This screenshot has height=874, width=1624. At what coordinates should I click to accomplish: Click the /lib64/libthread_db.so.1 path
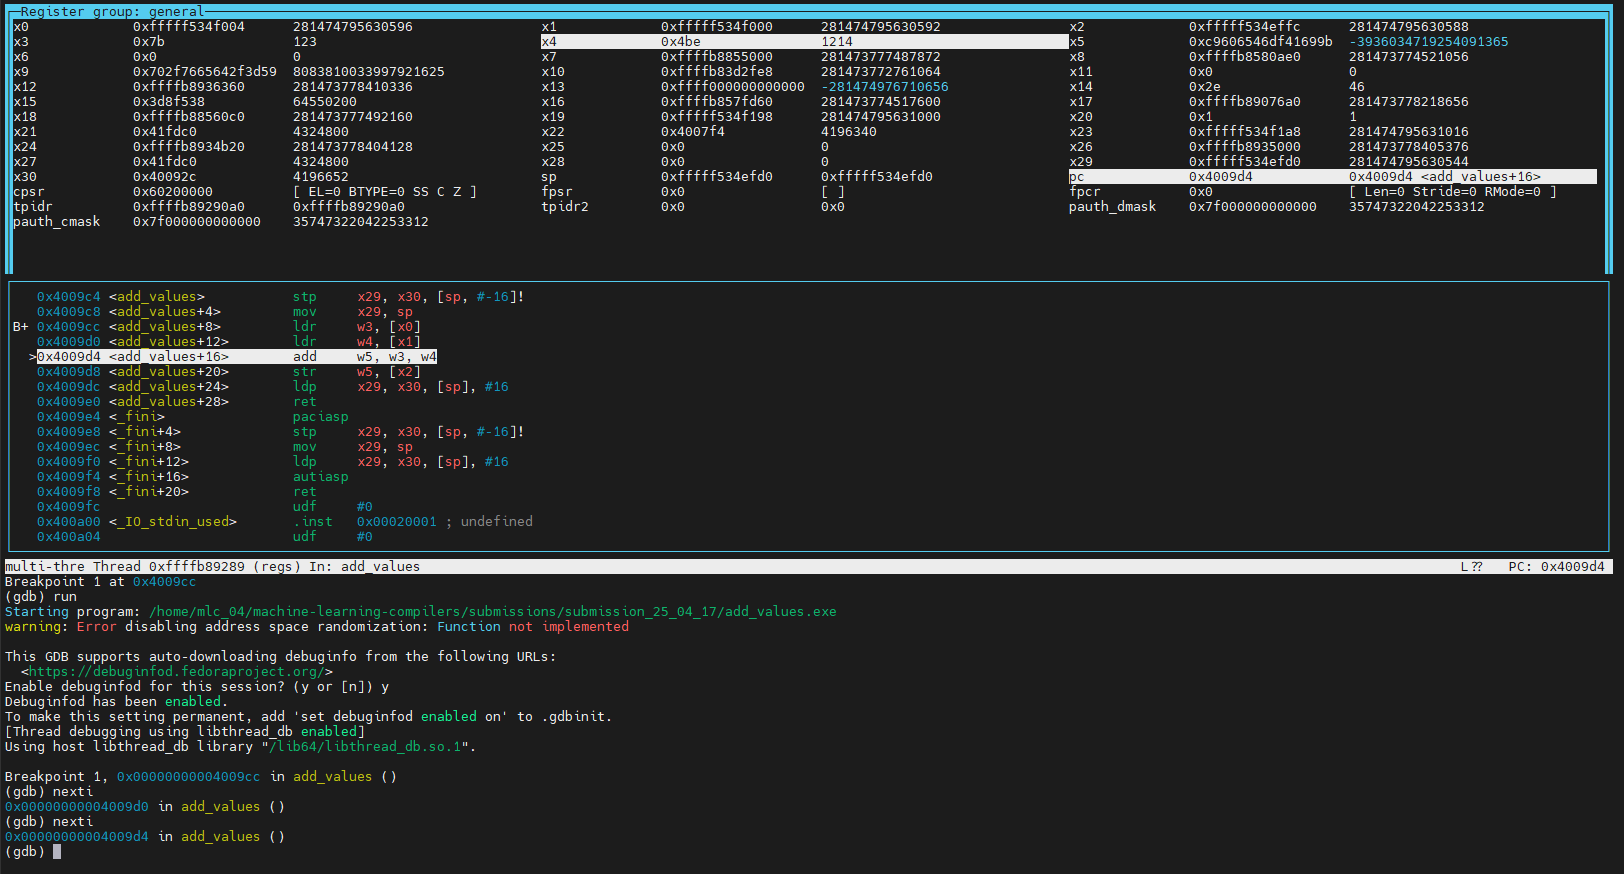coord(365,747)
